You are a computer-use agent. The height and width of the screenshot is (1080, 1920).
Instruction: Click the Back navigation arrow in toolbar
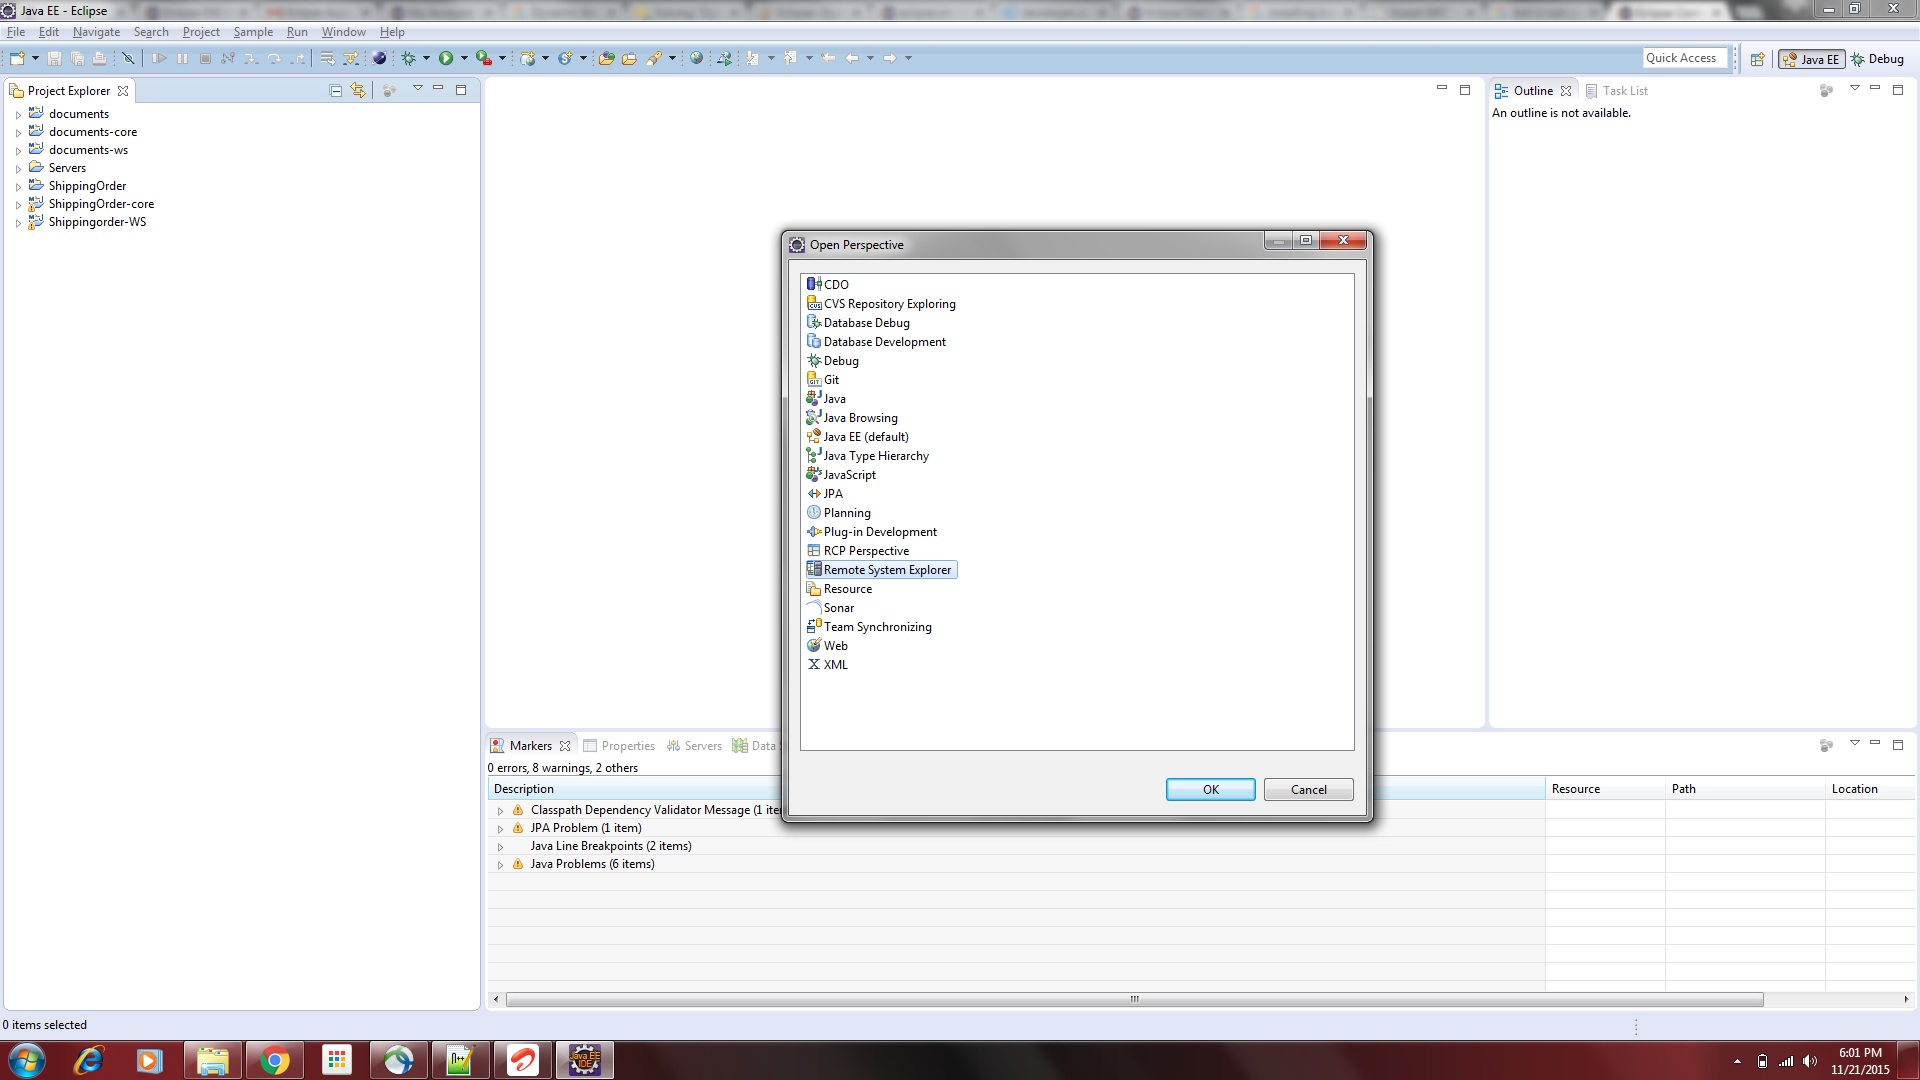tap(852, 58)
